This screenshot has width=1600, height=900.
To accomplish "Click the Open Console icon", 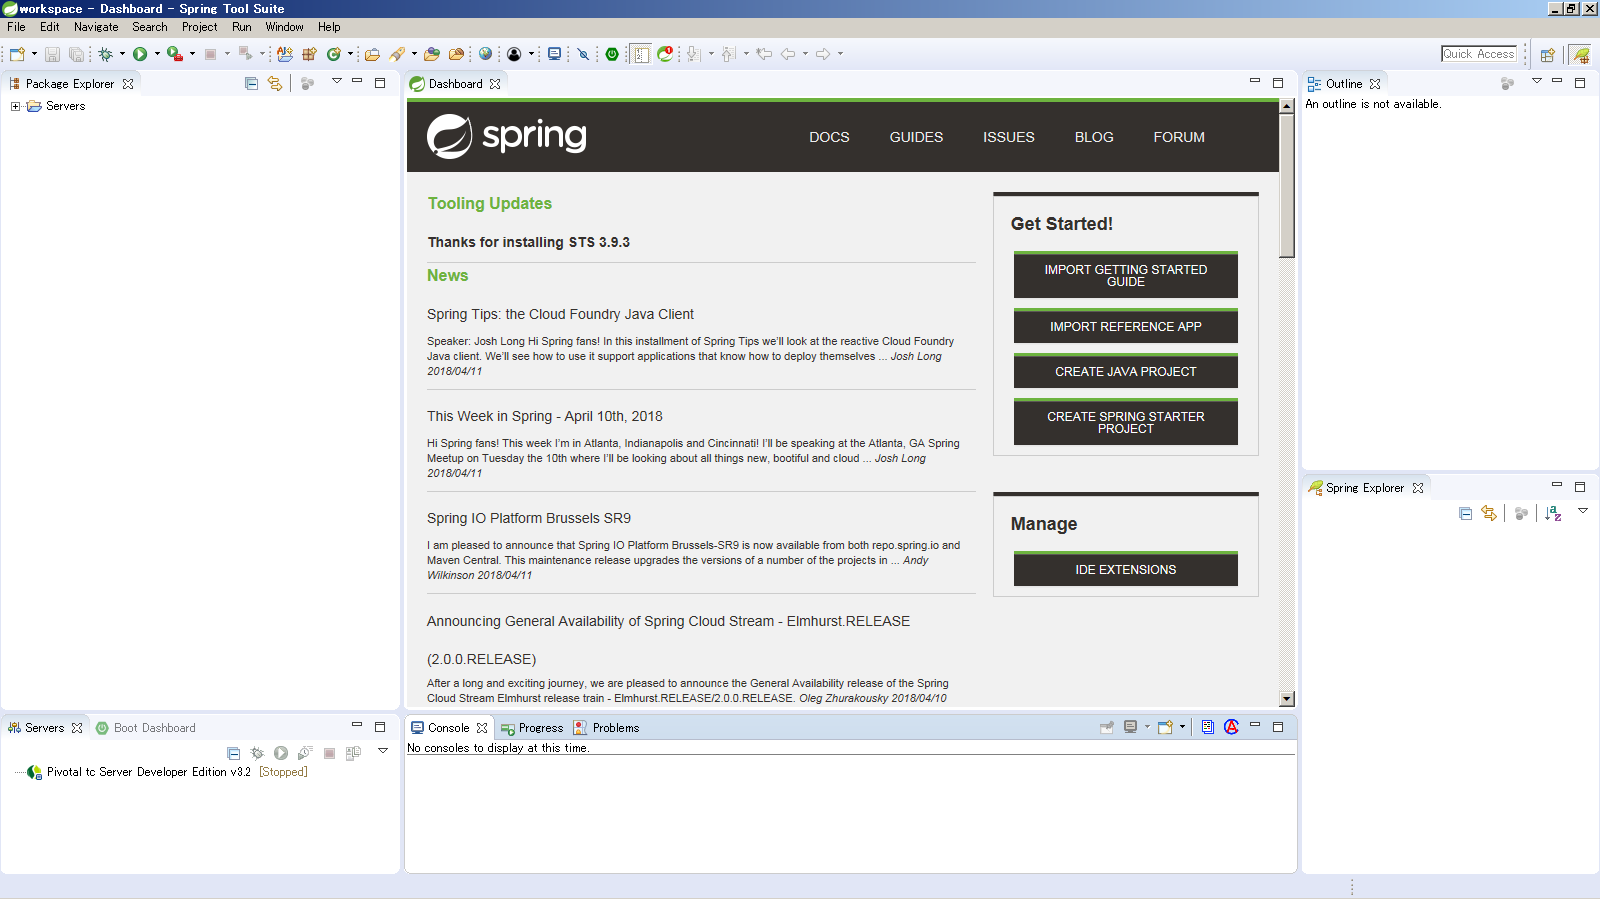I will tap(1165, 727).
